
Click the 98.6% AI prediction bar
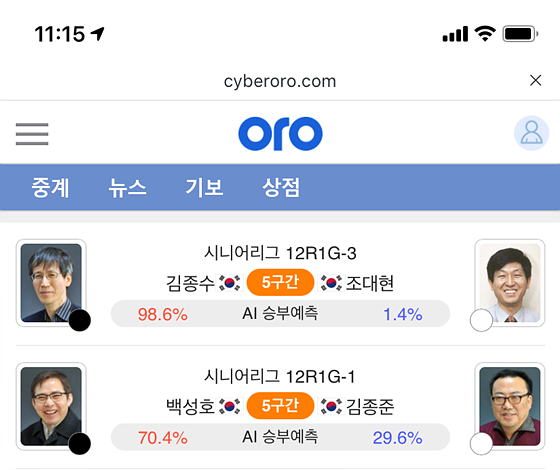tap(280, 314)
